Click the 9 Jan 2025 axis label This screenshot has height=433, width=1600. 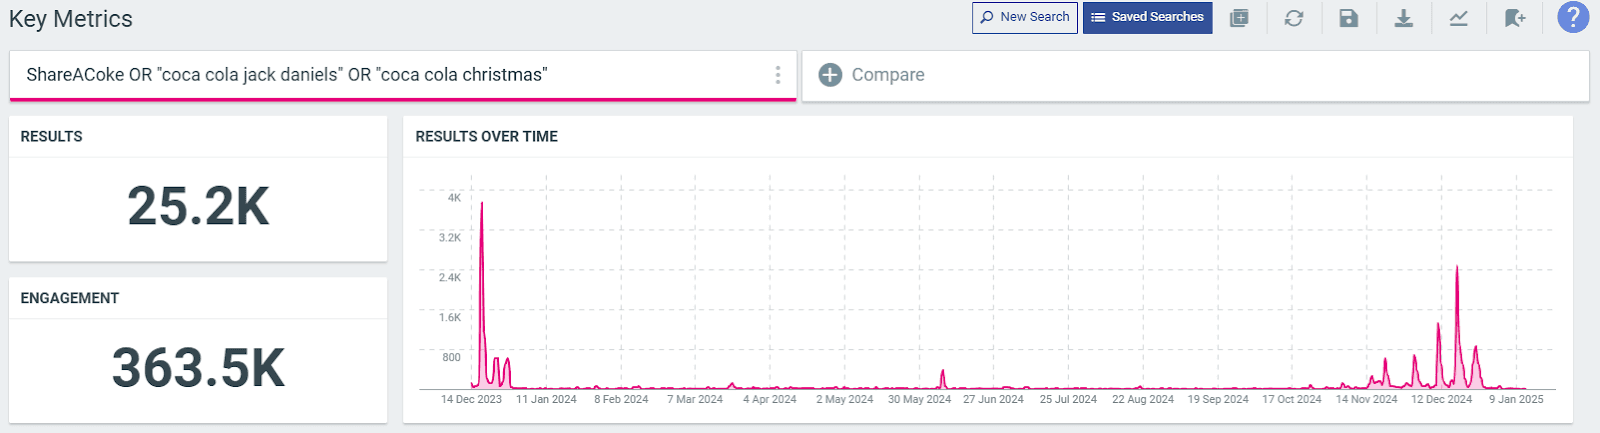click(x=1516, y=400)
